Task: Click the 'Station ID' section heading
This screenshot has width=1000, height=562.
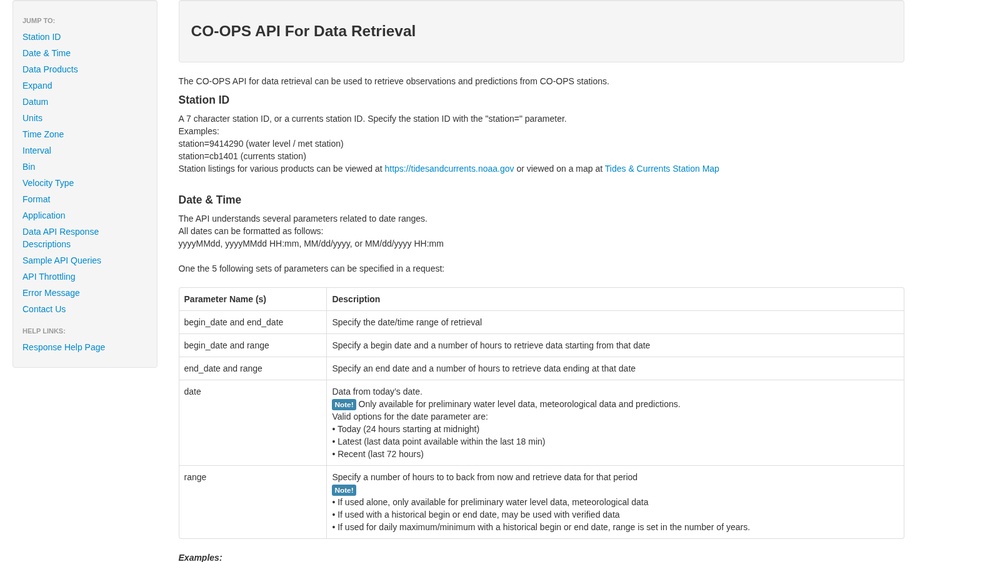Action: point(203,100)
